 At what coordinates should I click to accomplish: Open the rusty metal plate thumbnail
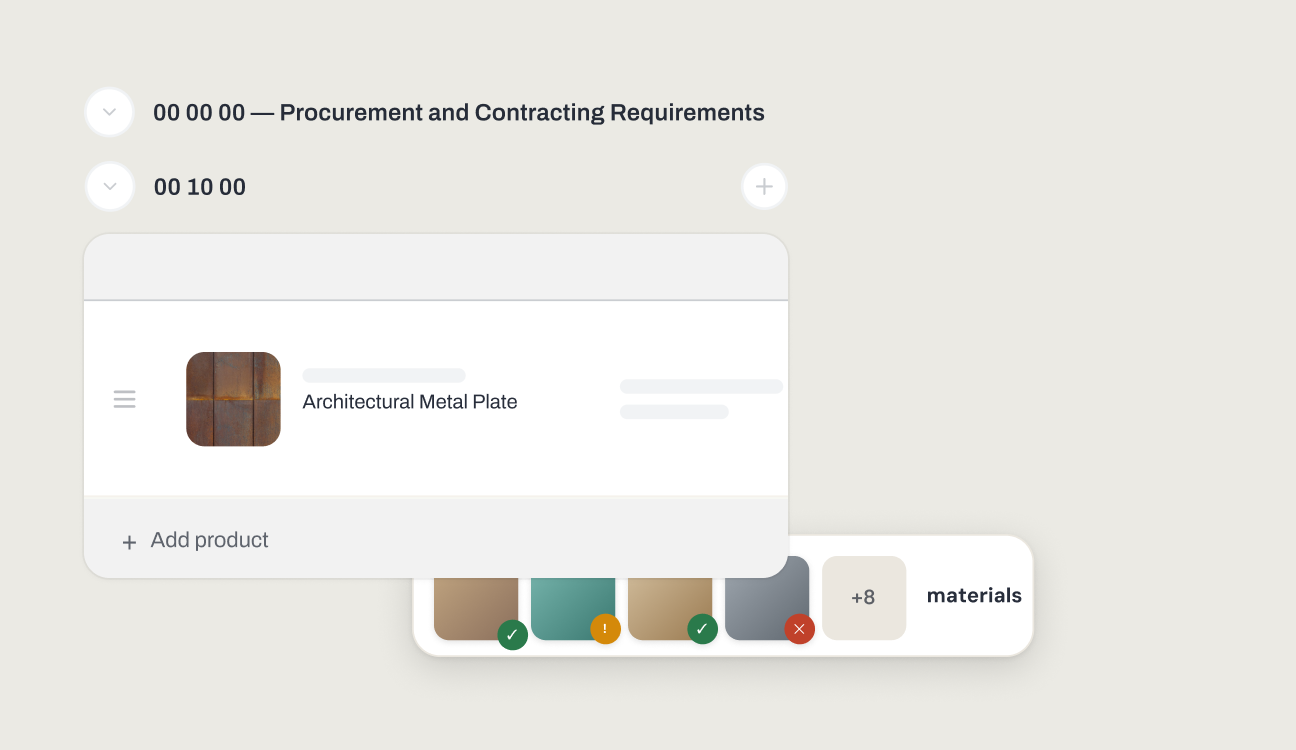[x=233, y=399]
